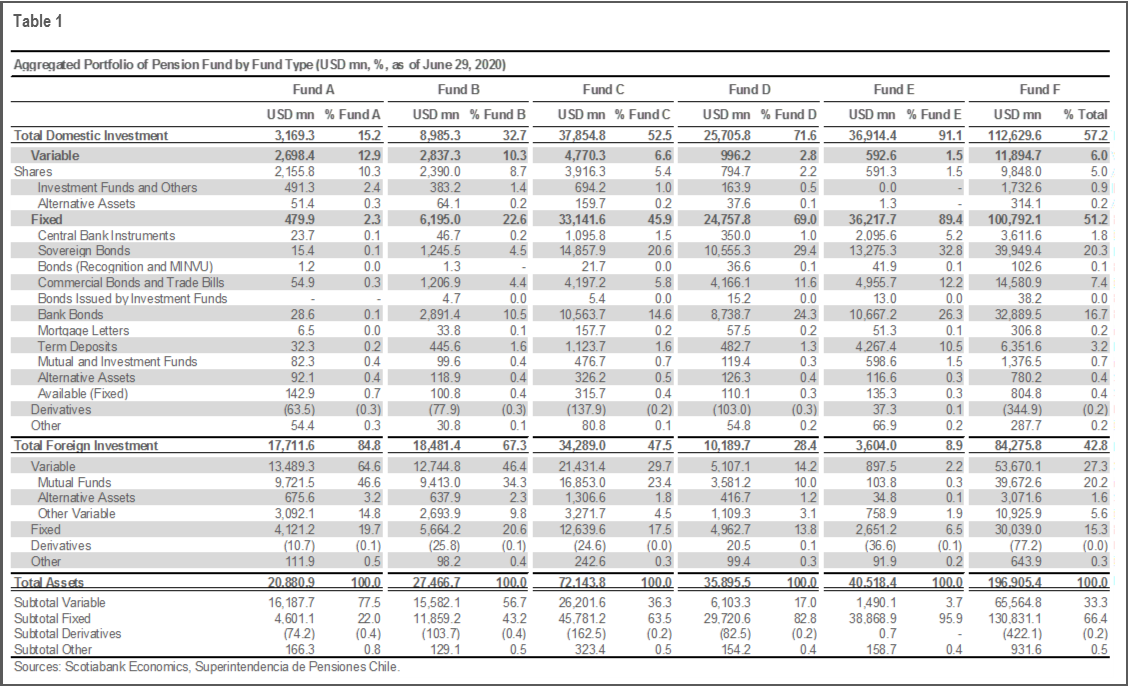Screen dimensions: 1128x687
Task: Select the 'Term Deposits' row label
Action: pyautogui.click(x=77, y=346)
